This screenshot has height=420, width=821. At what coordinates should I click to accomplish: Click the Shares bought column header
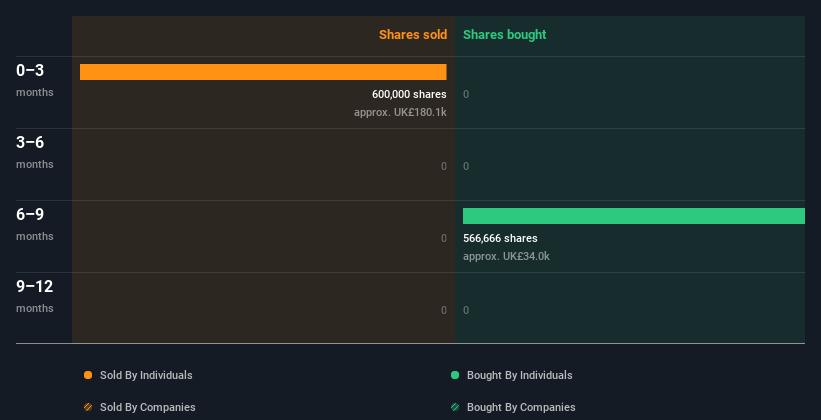505,35
